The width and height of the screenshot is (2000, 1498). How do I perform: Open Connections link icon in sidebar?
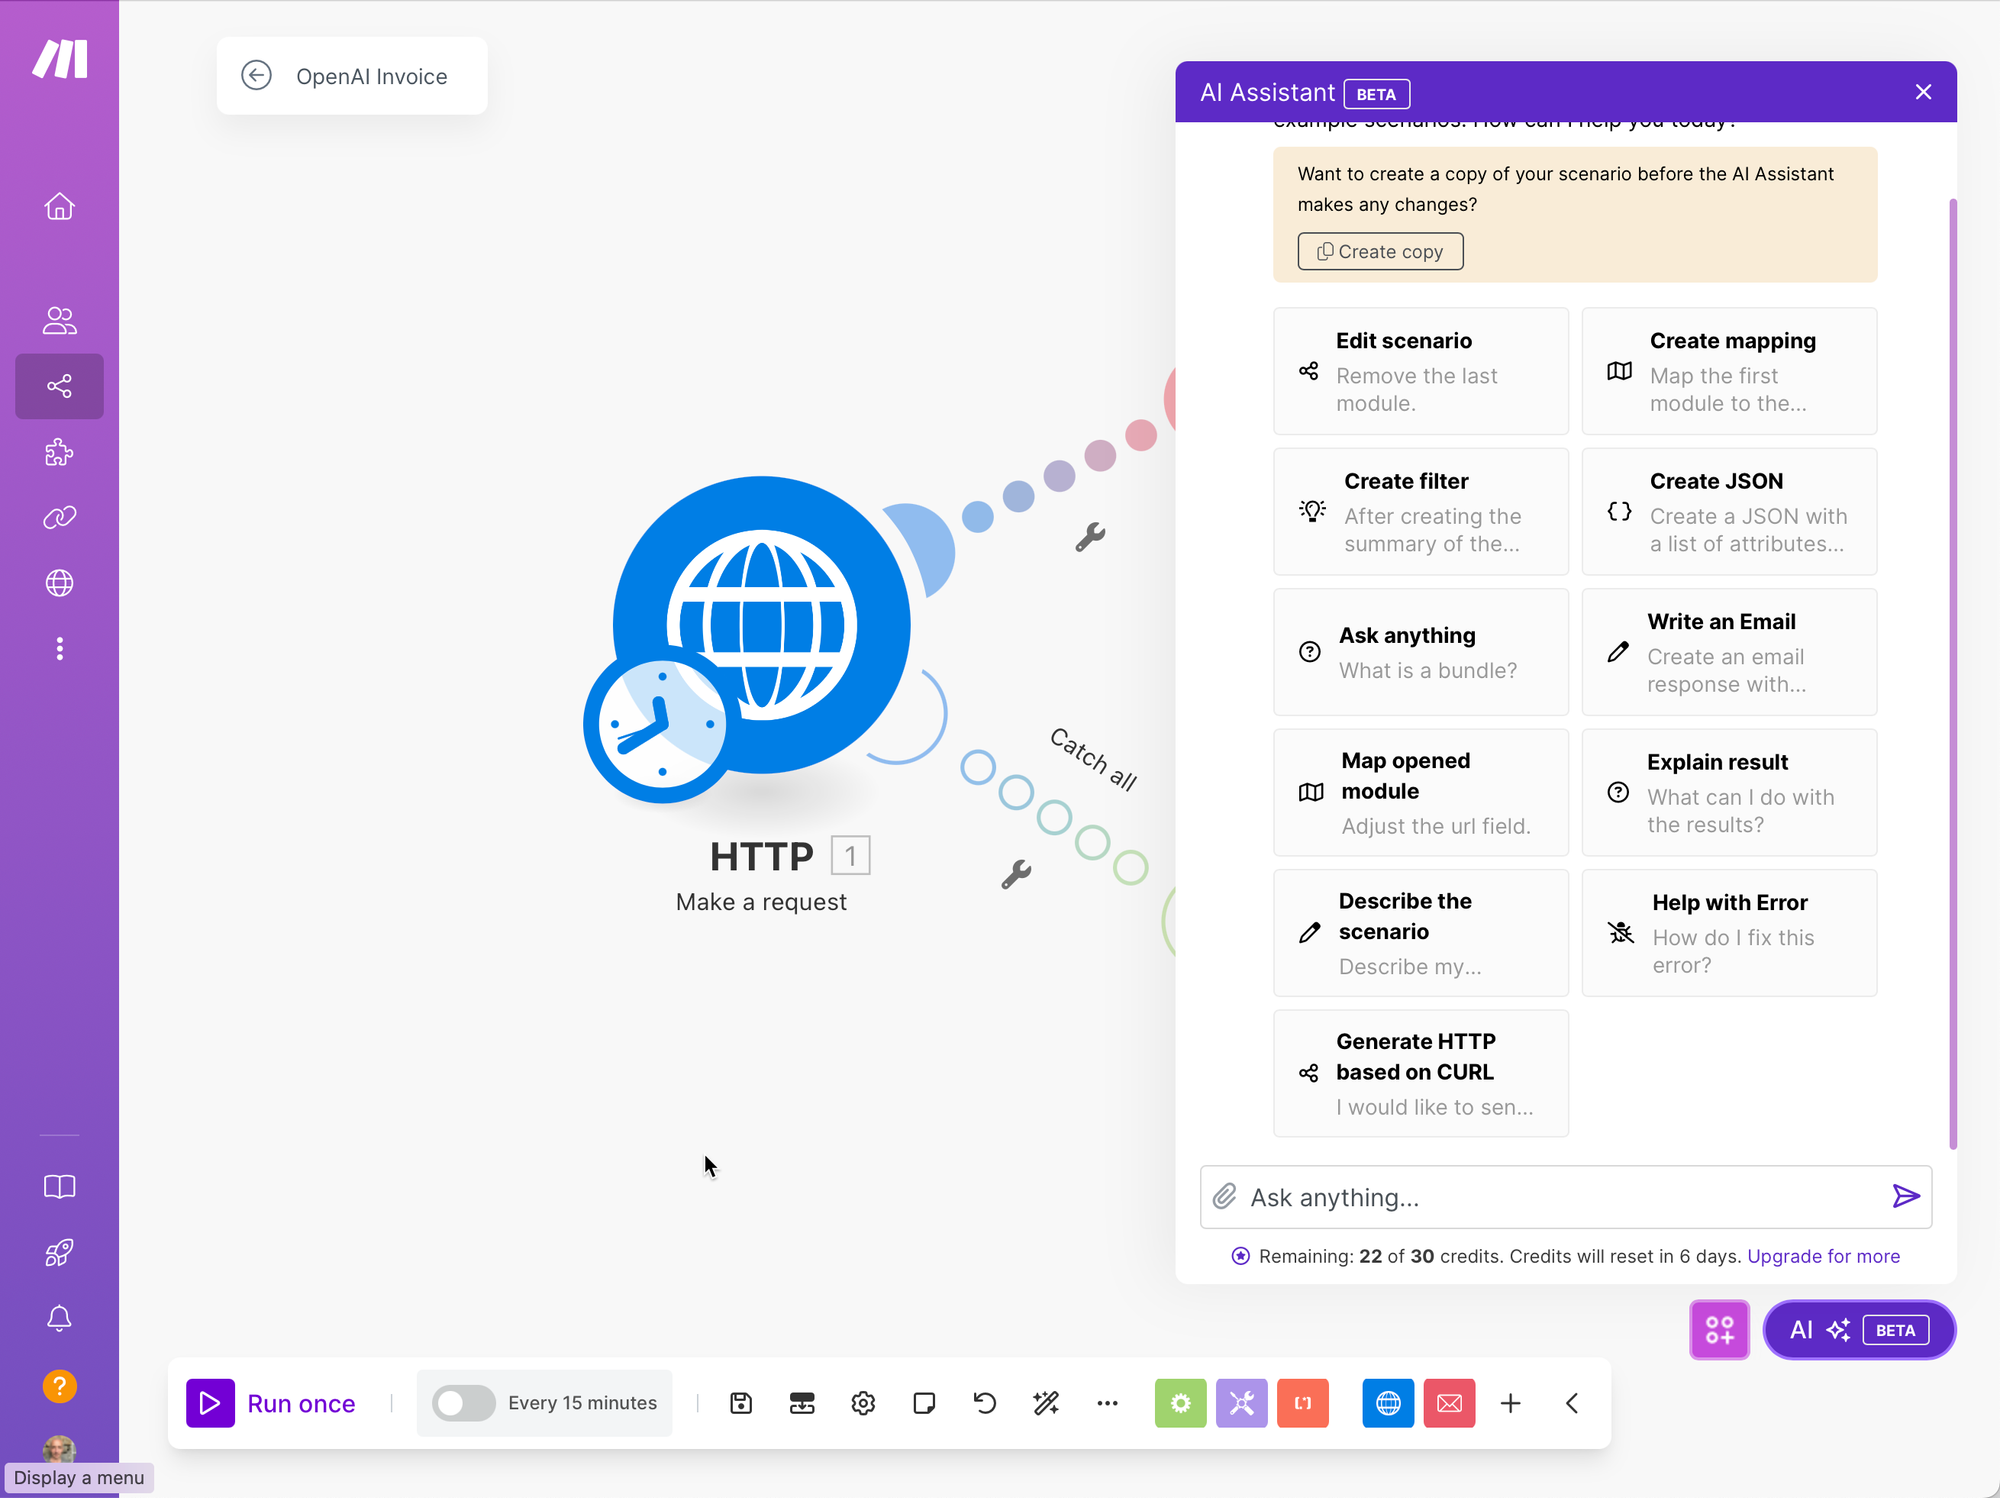(x=59, y=517)
